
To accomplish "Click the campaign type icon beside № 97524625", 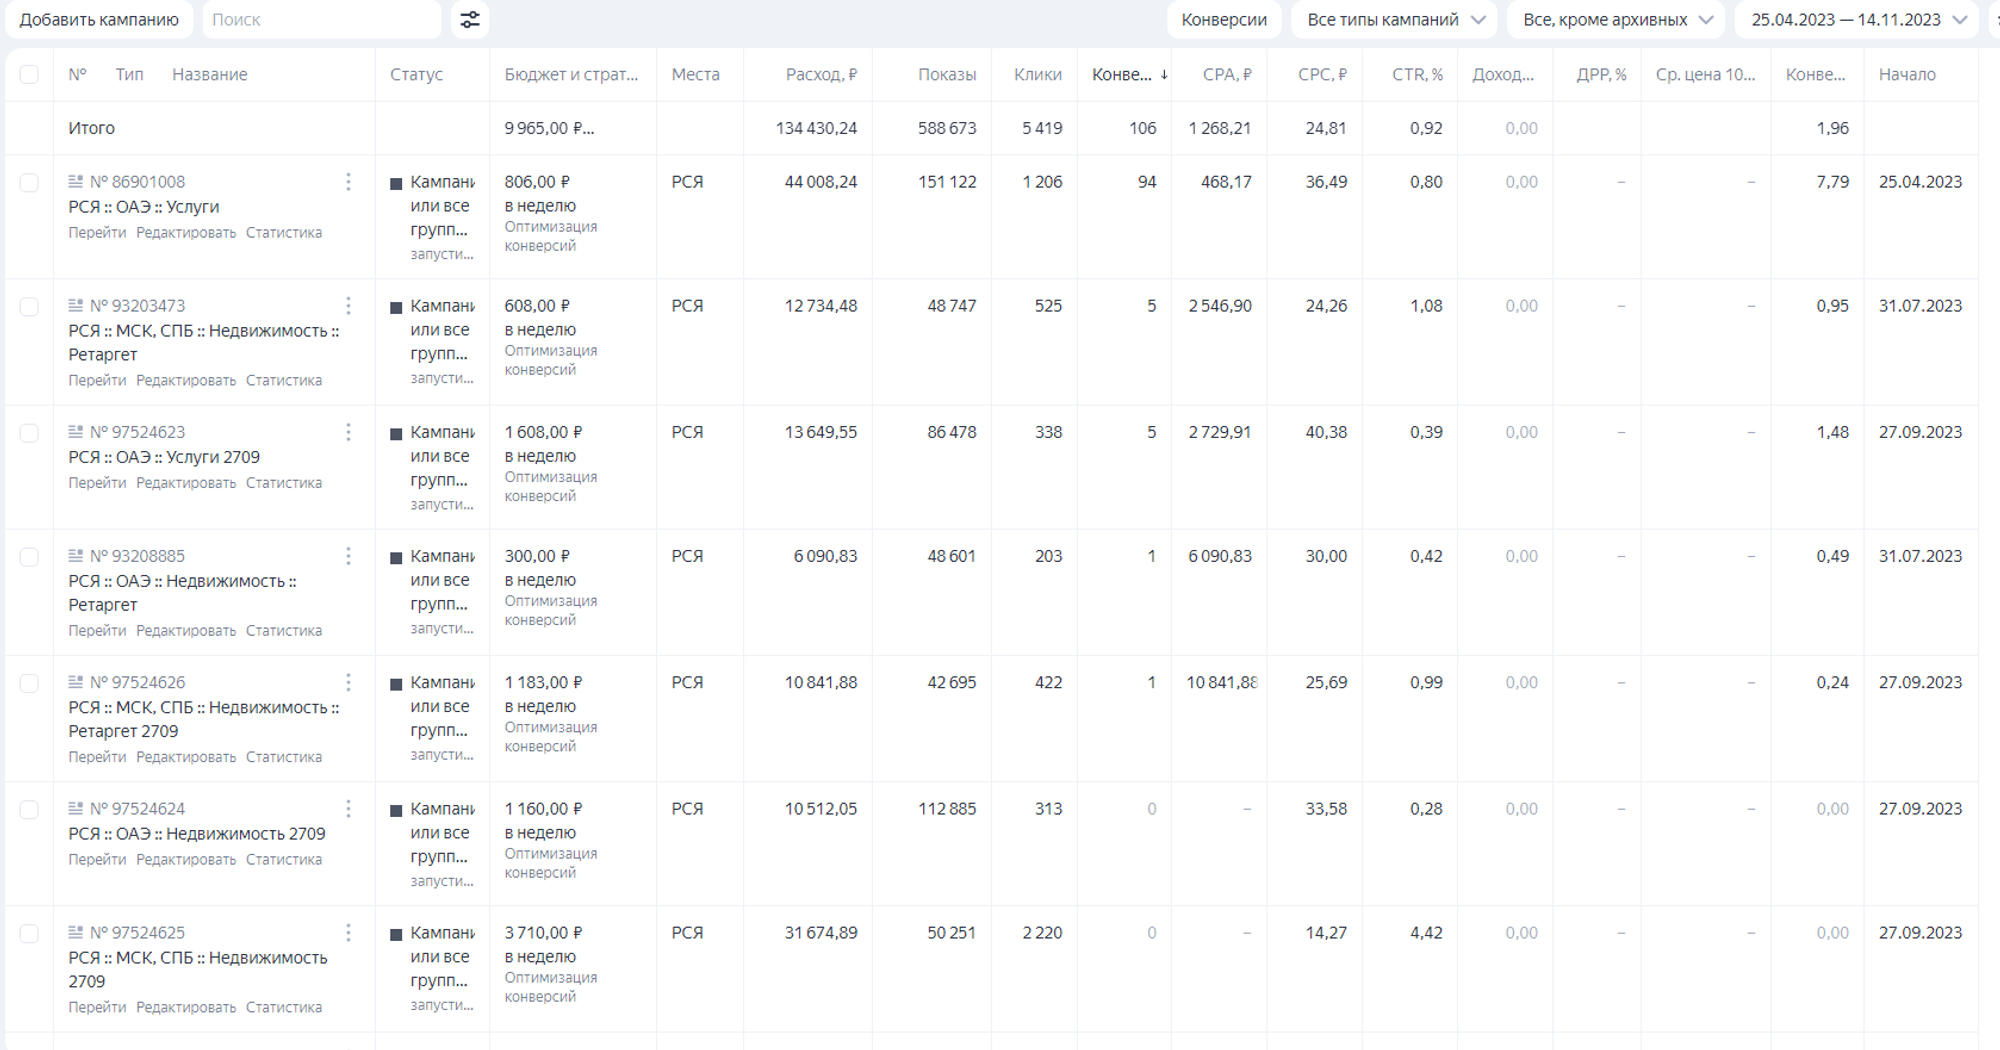I will [x=74, y=932].
